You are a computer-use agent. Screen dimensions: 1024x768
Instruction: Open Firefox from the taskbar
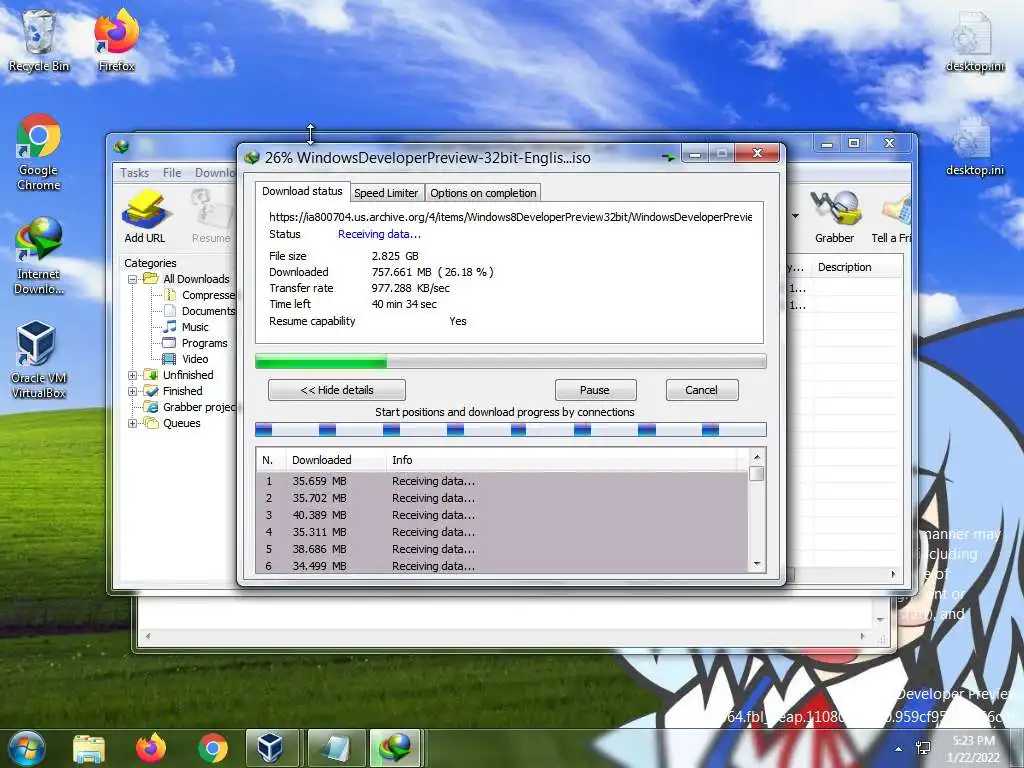151,749
